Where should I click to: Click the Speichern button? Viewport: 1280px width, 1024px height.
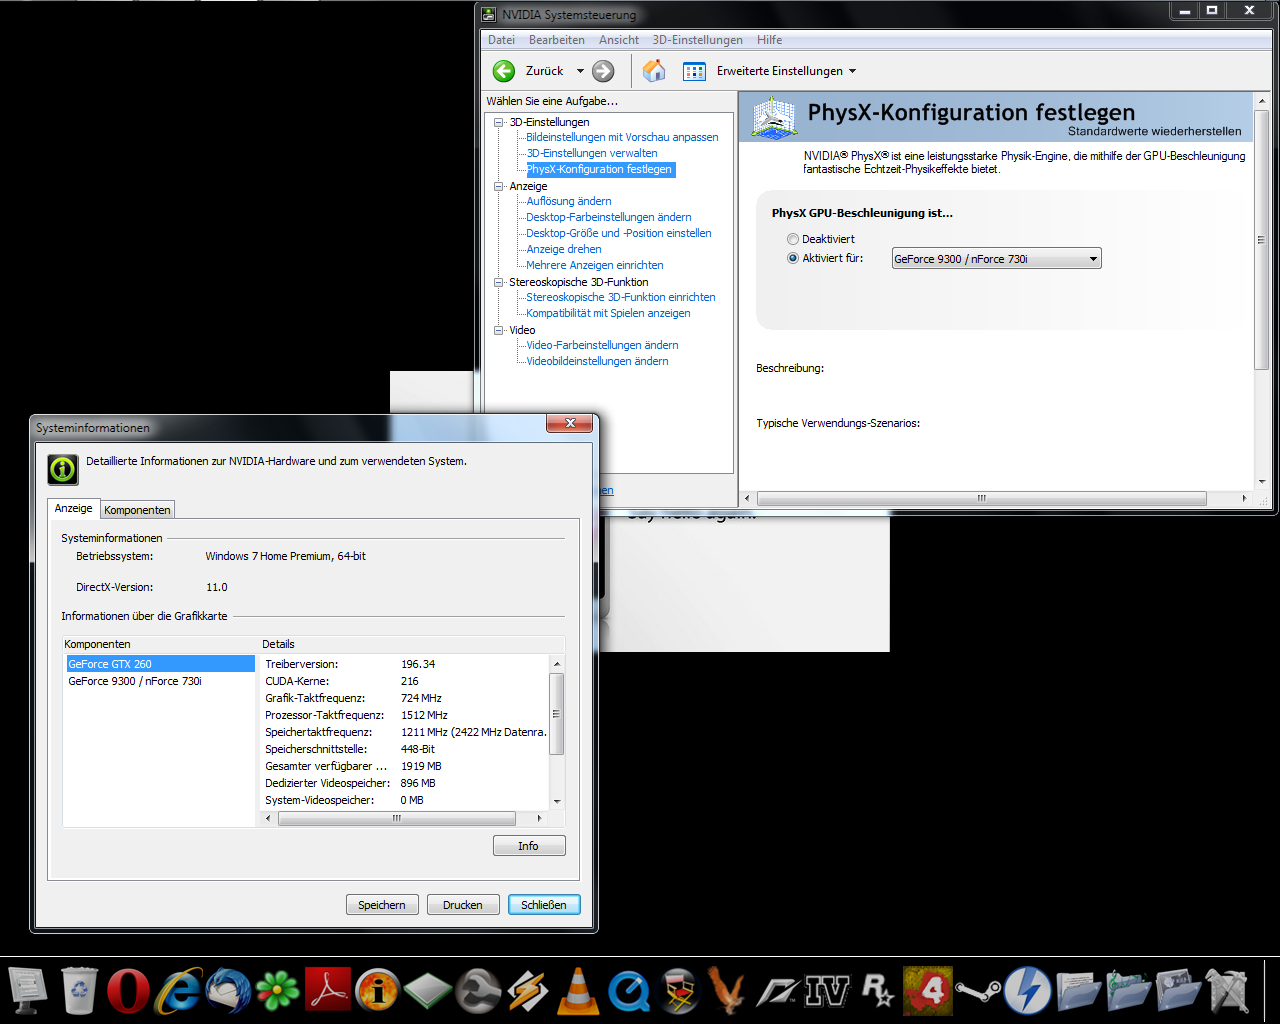pyautogui.click(x=382, y=905)
